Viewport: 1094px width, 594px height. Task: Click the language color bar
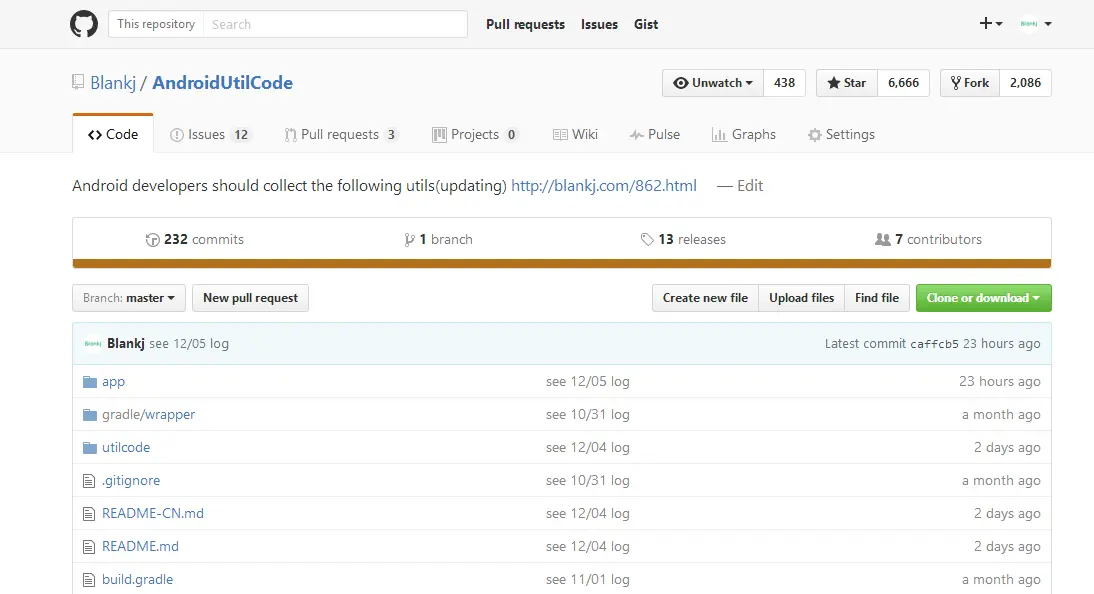tap(562, 264)
